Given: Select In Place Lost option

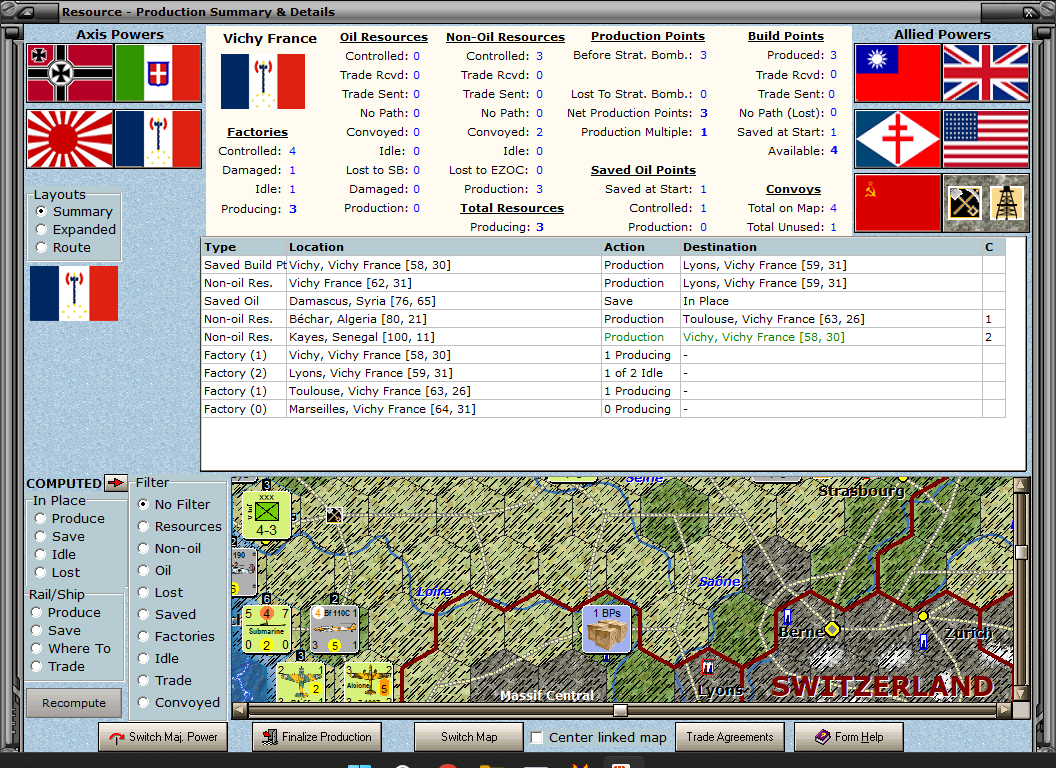Looking at the screenshot, I should point(57,573).
